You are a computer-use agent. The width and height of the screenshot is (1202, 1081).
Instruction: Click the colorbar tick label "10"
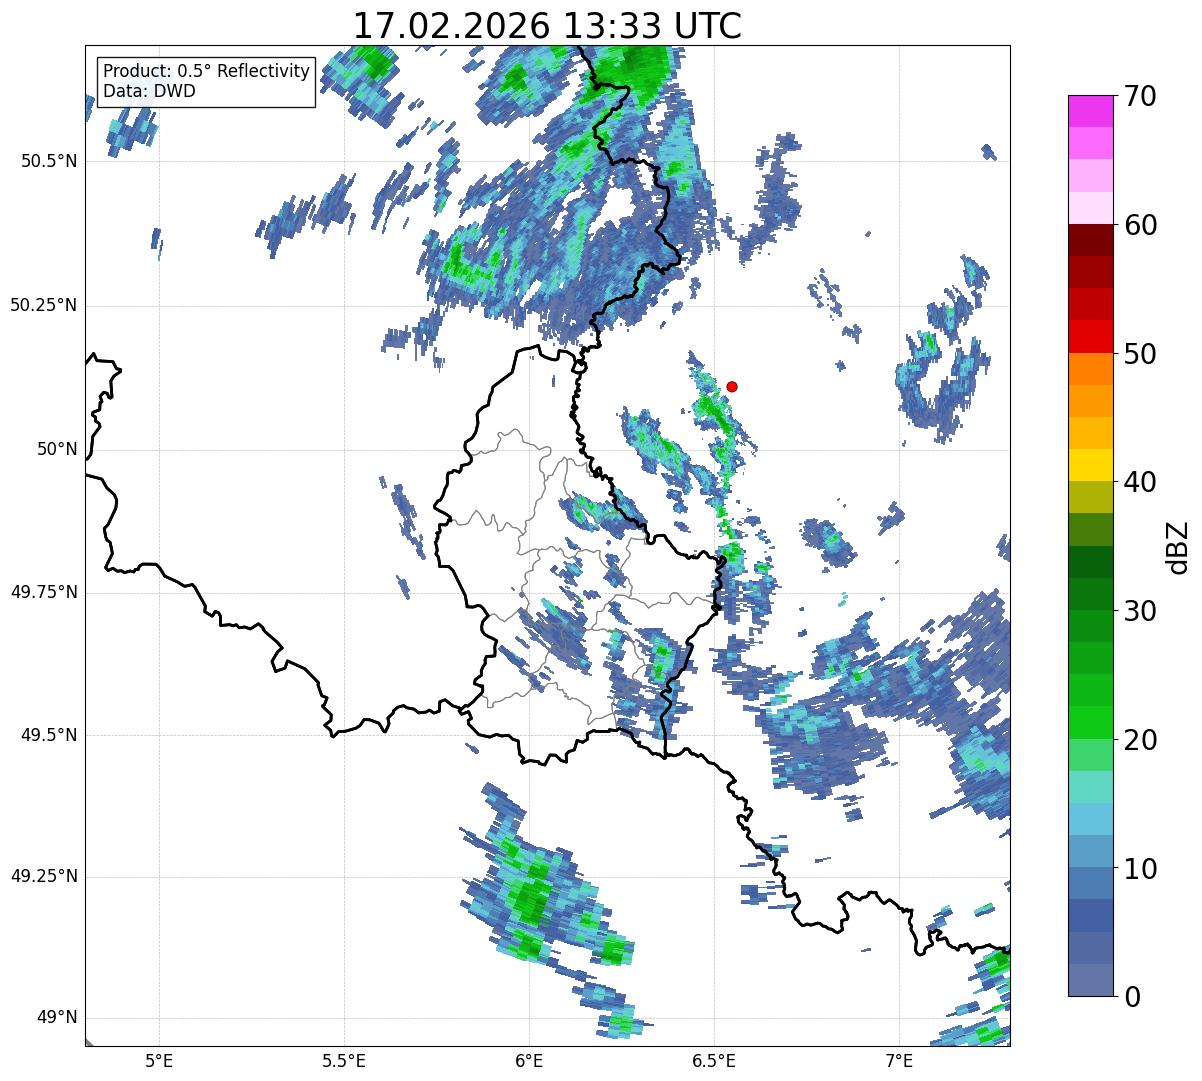1141,868
